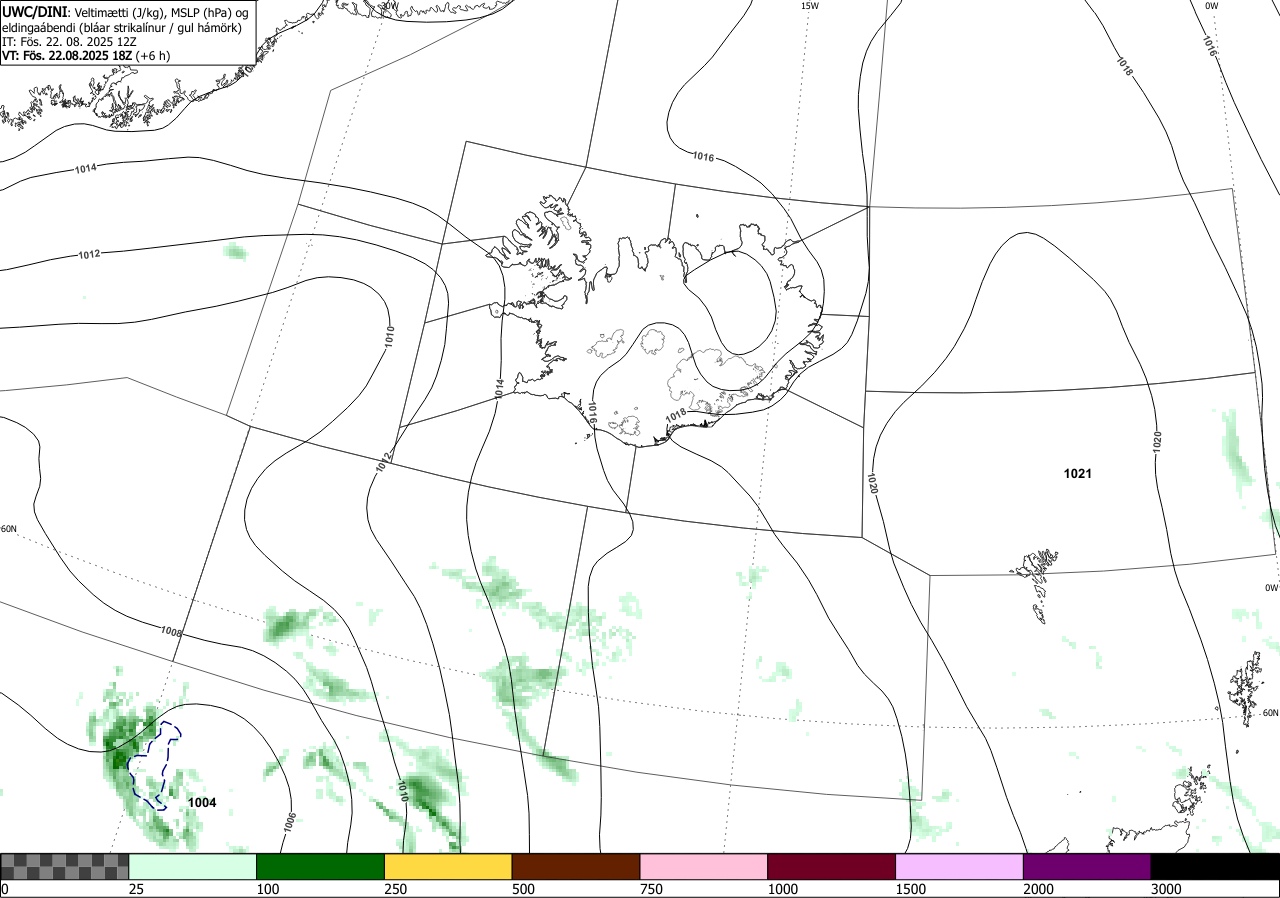Click the black legend swatch above 3000

1216,866
